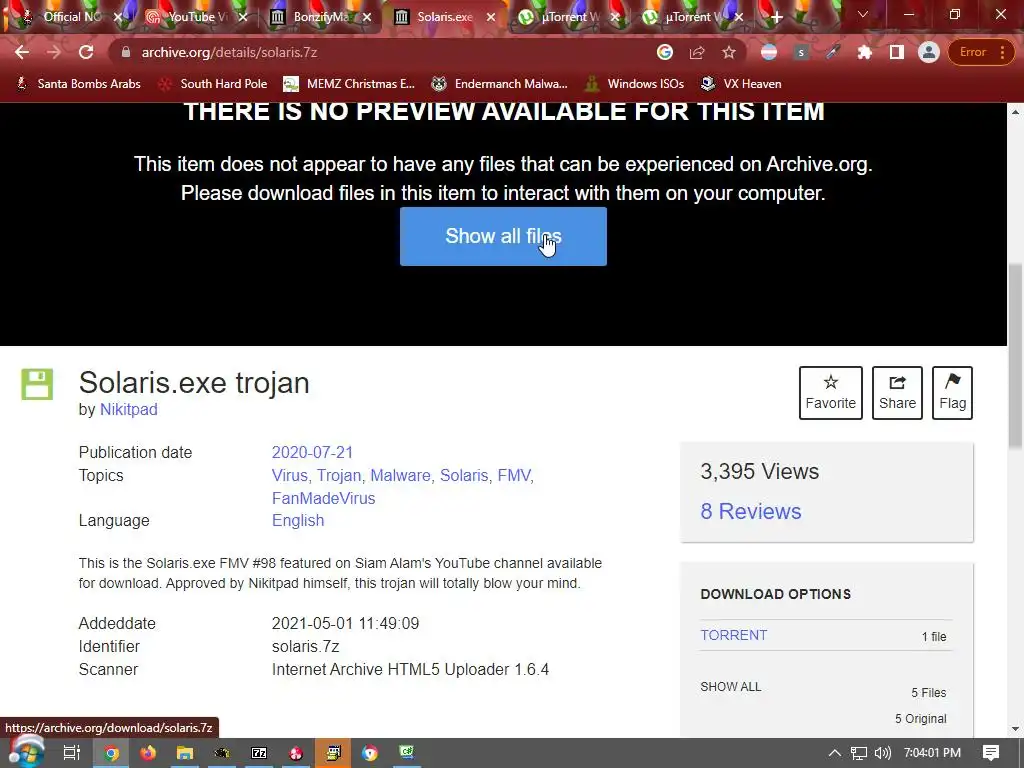Viewport: 1024px width, 768px height.
Task: Flag this archive item
Action: [x=952, y=392]
